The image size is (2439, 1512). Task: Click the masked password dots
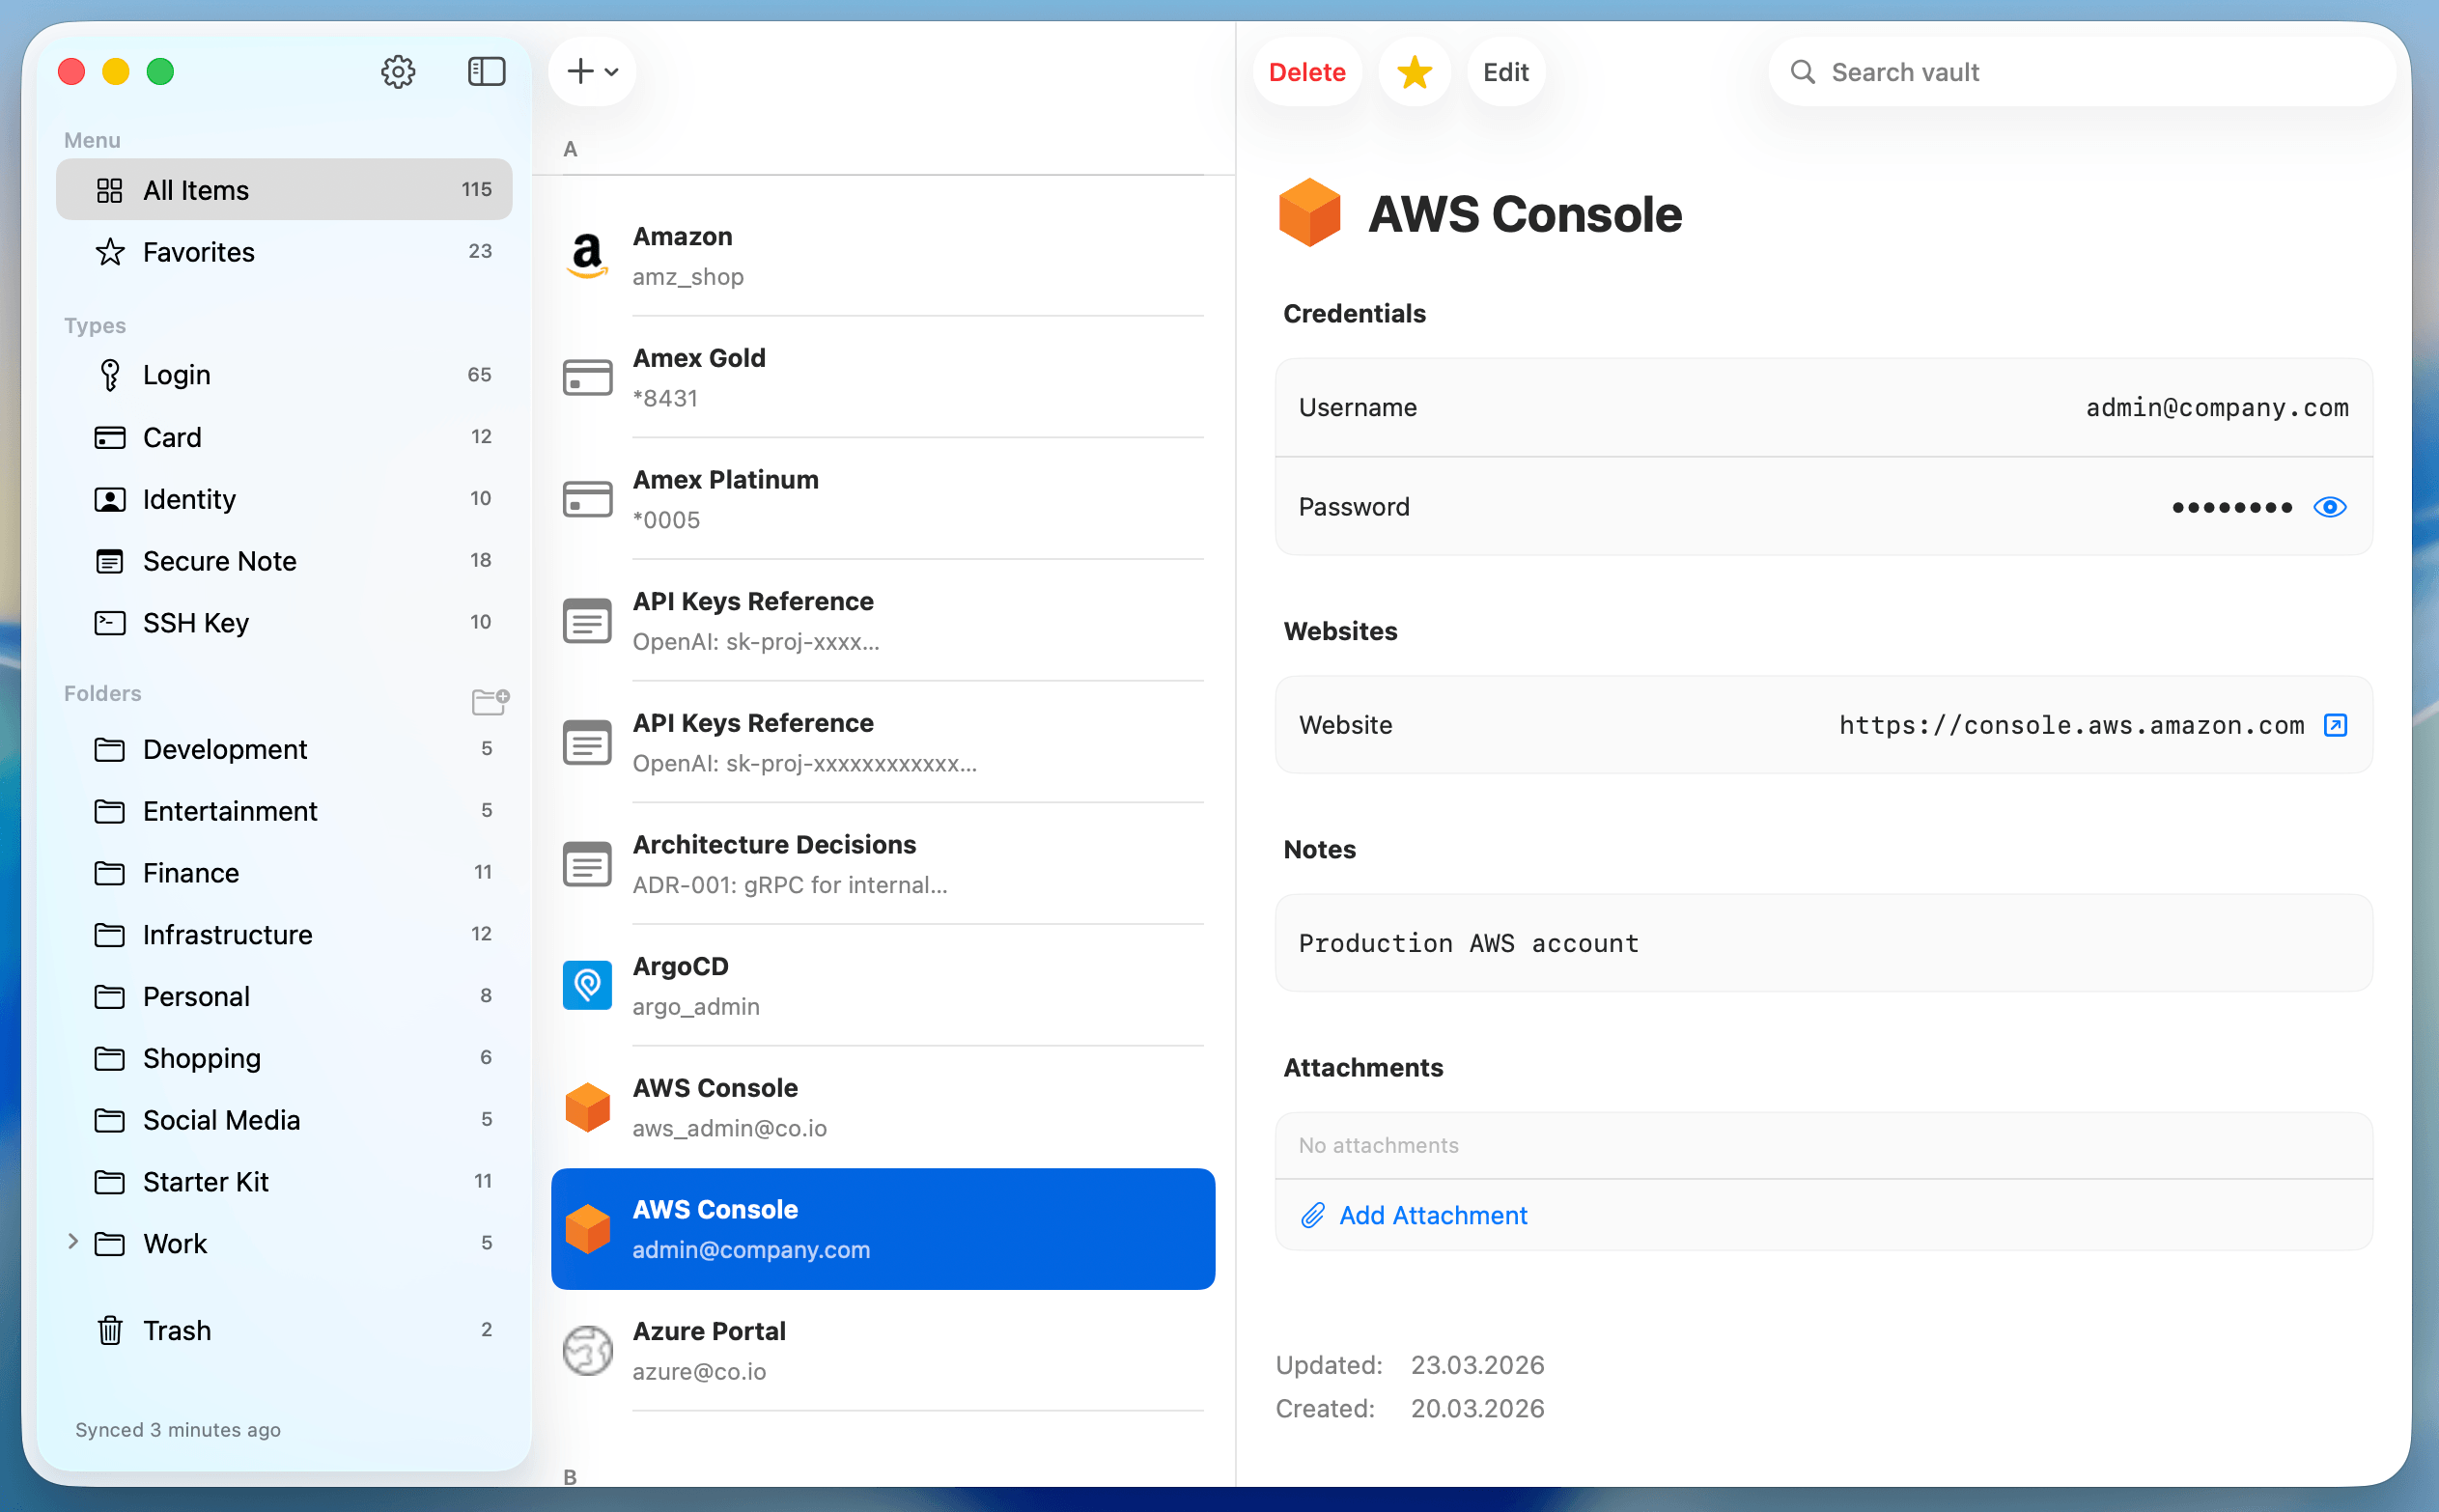click(2231, 508)
